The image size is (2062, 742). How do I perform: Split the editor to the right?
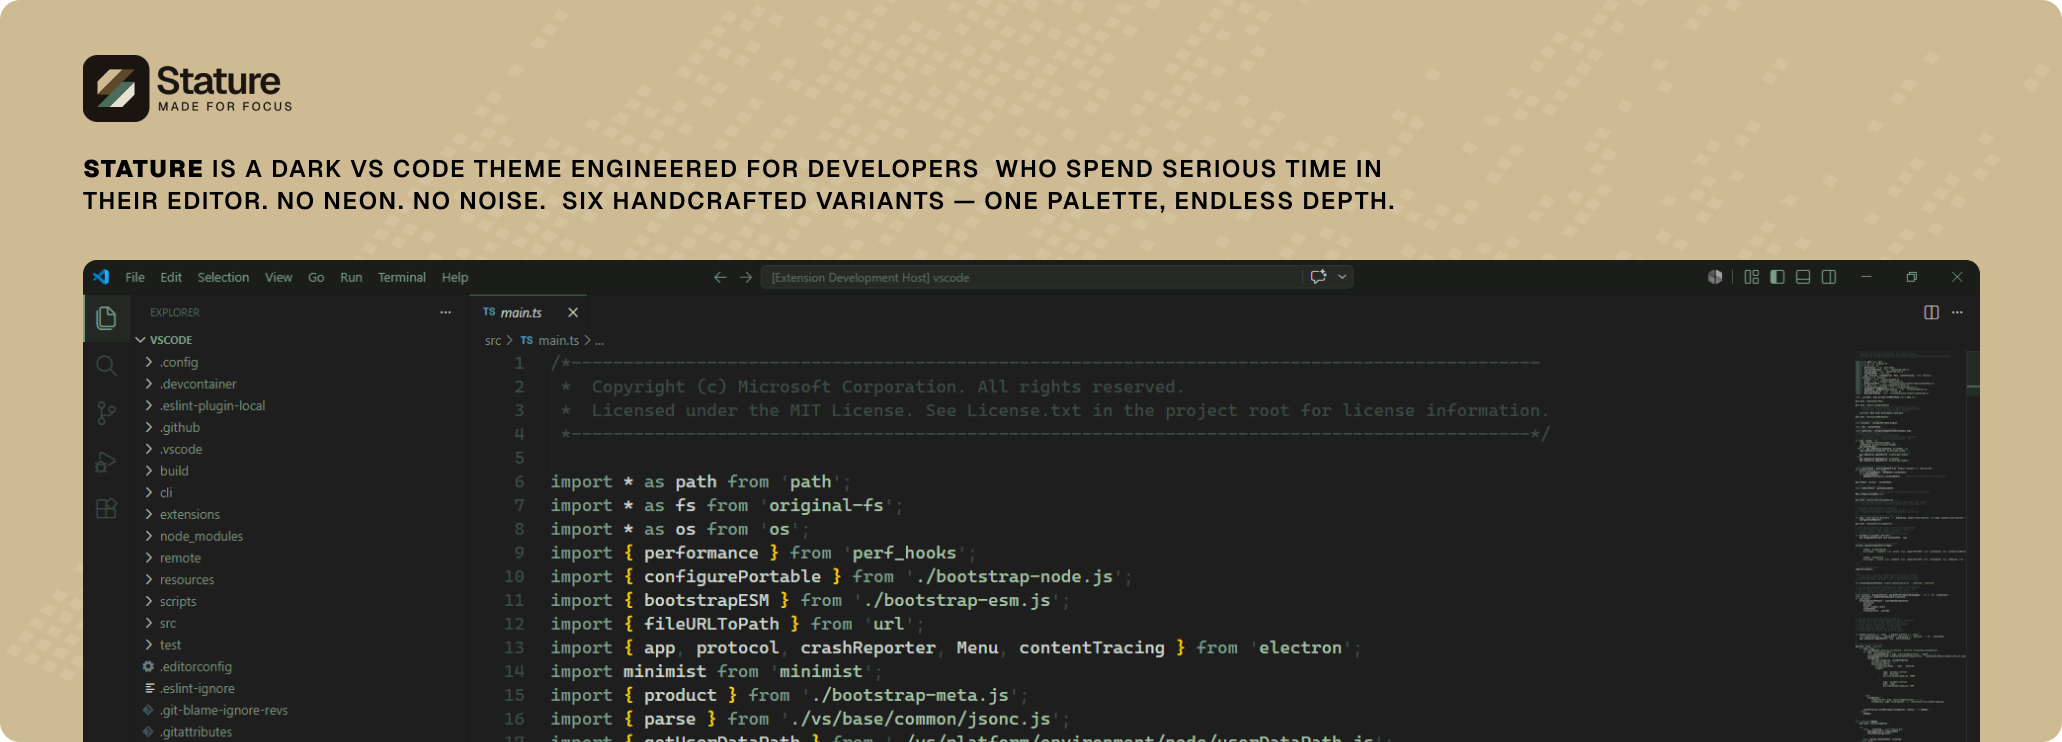[1931, 313]
